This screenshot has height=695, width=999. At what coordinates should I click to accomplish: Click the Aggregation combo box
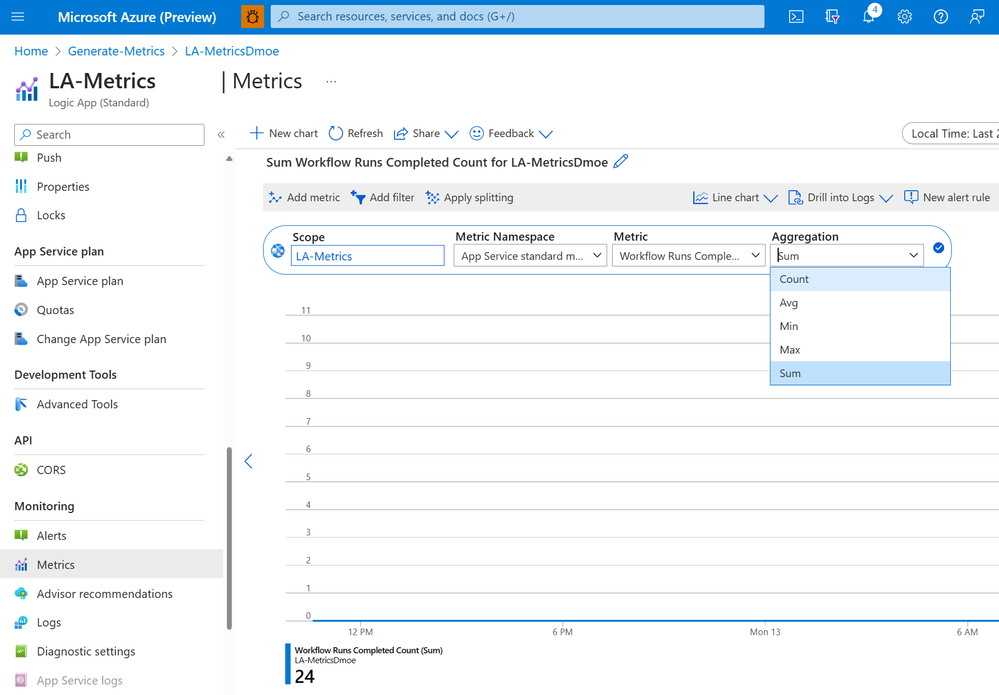[847, 256]
